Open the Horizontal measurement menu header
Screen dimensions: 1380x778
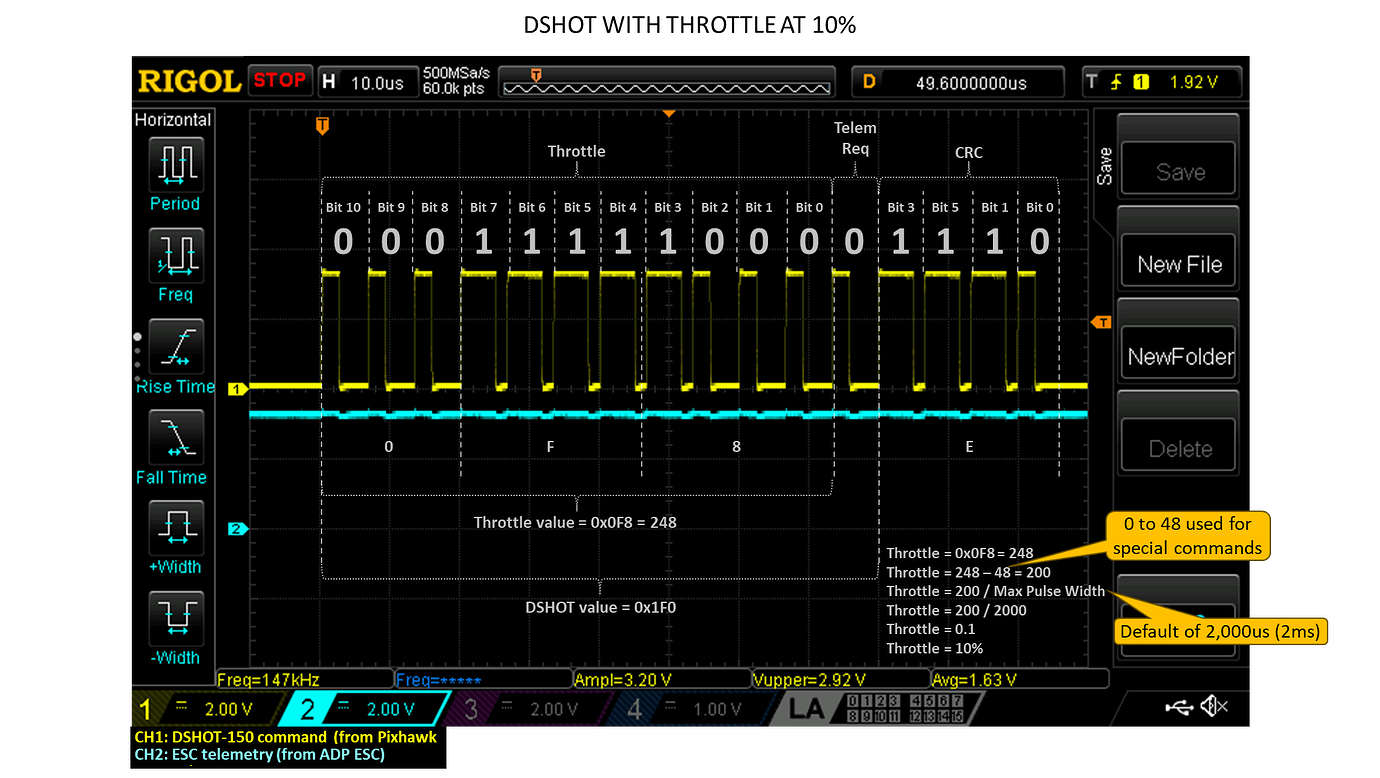tap(174, 120)
